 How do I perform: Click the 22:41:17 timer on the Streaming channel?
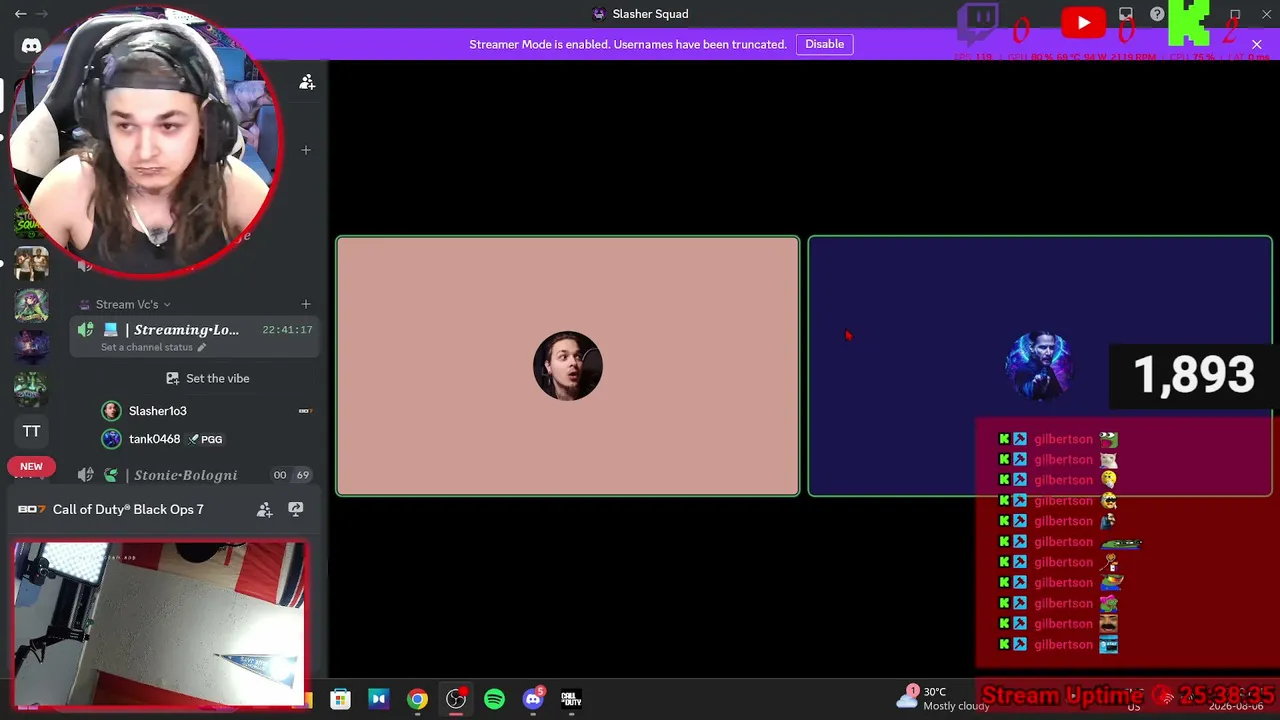tap(287, 330)
